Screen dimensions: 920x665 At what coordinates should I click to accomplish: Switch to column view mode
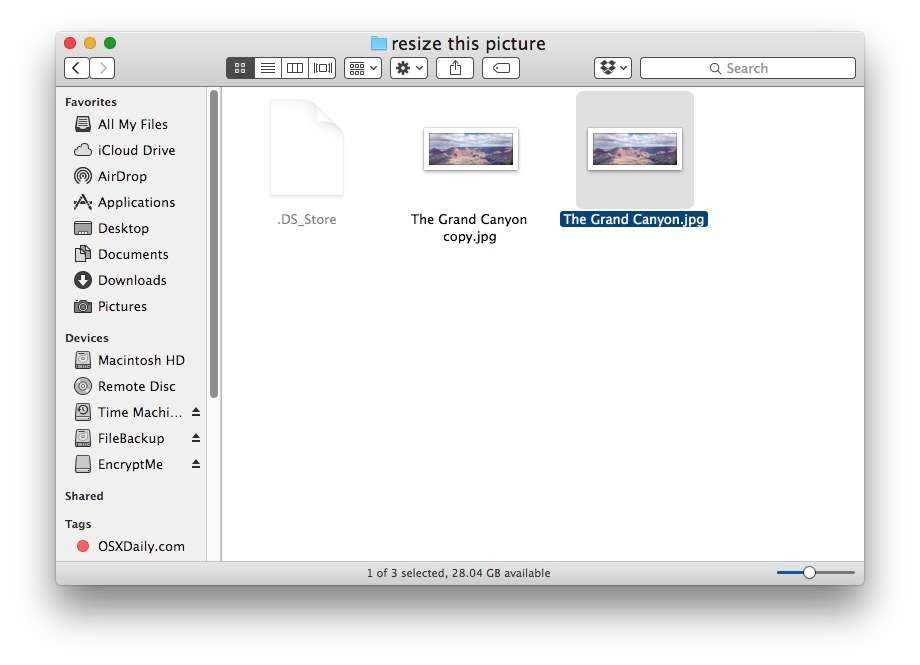[295, 68]
